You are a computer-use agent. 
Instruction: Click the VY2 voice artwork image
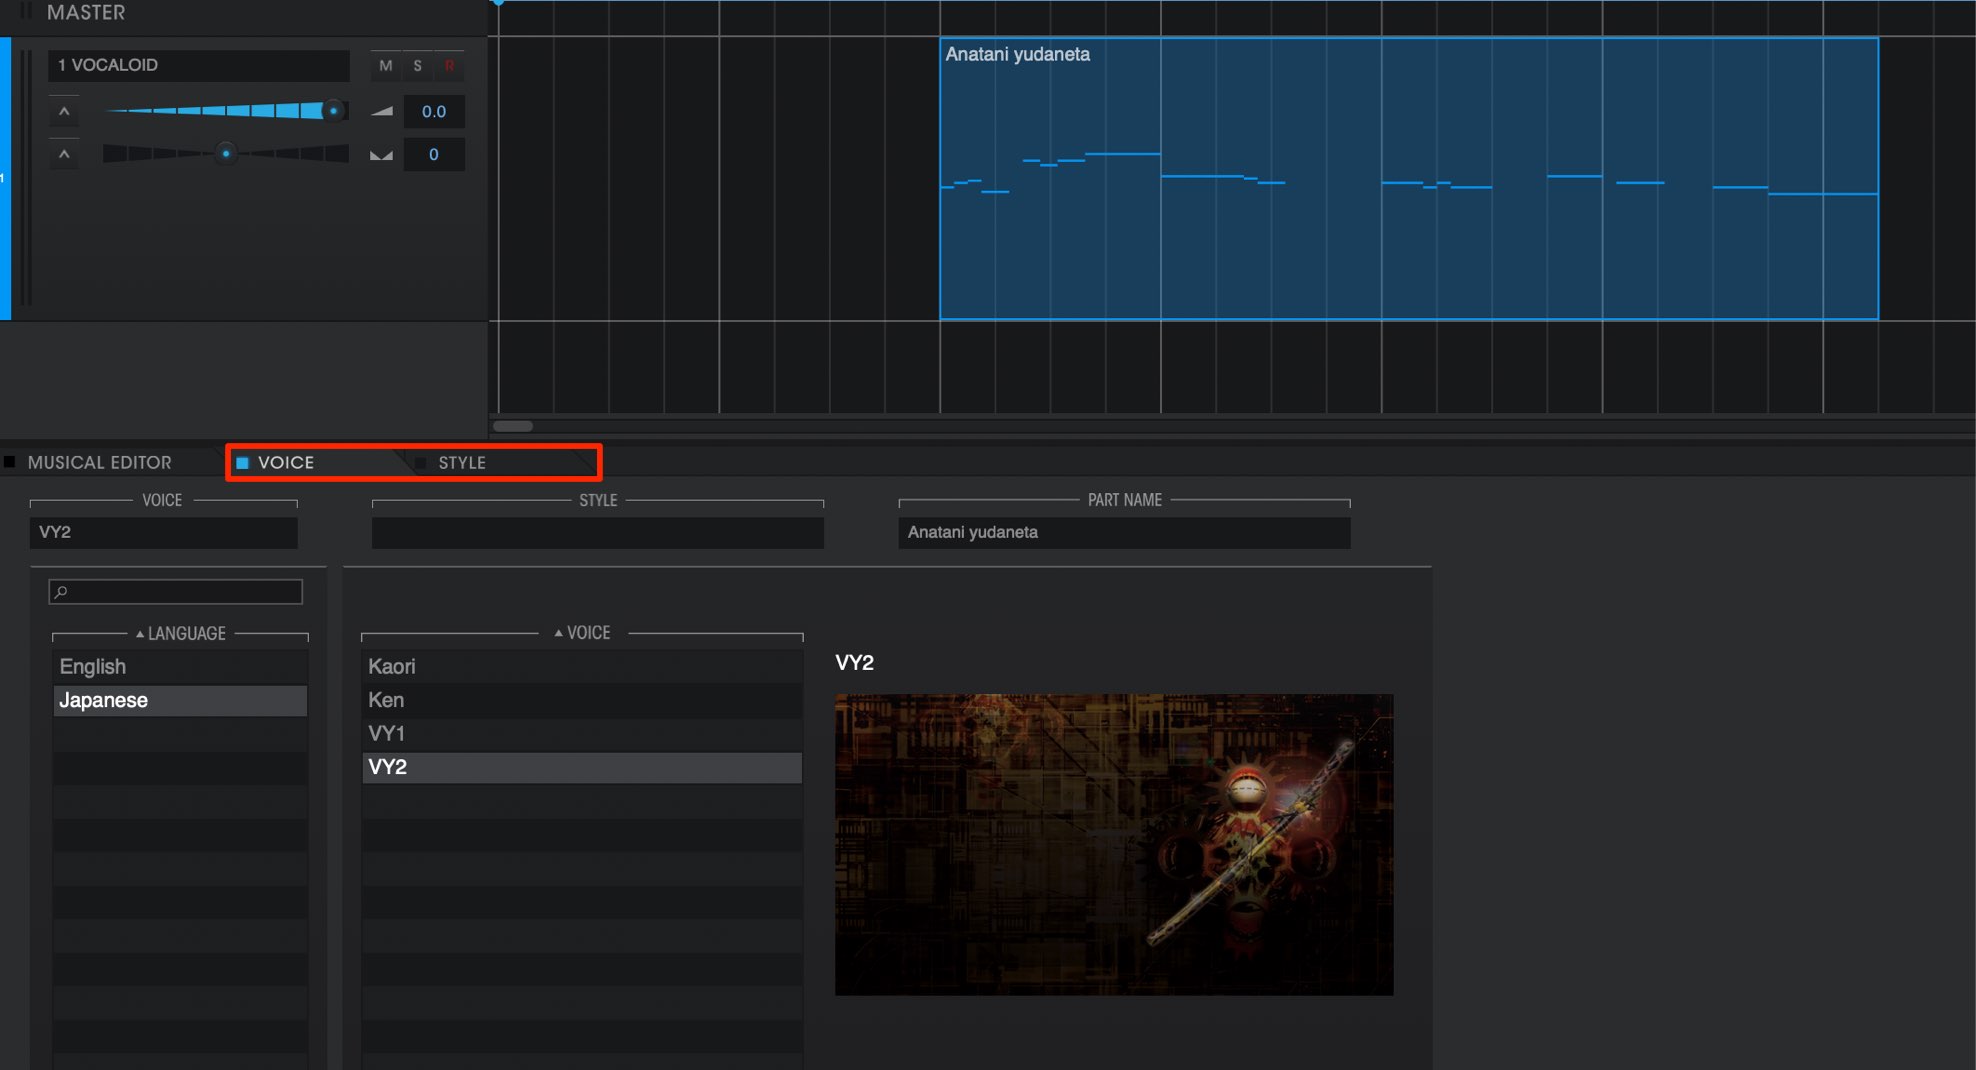pos(1114,845)
